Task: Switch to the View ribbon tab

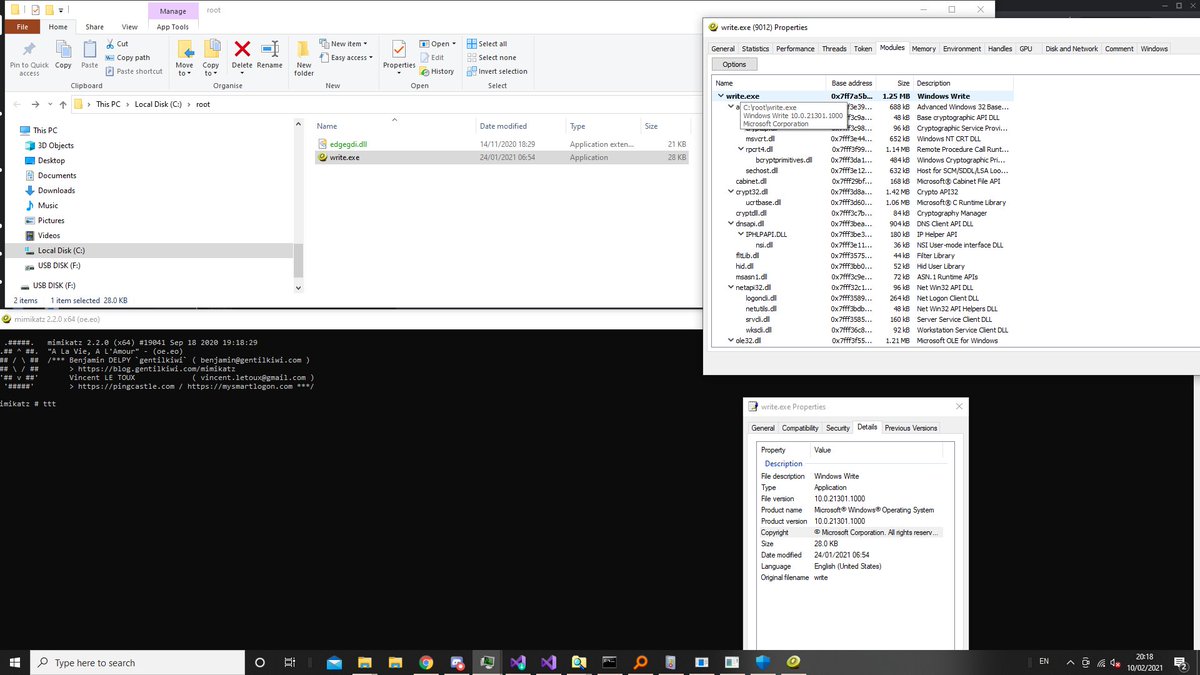Action: [129, 27]
